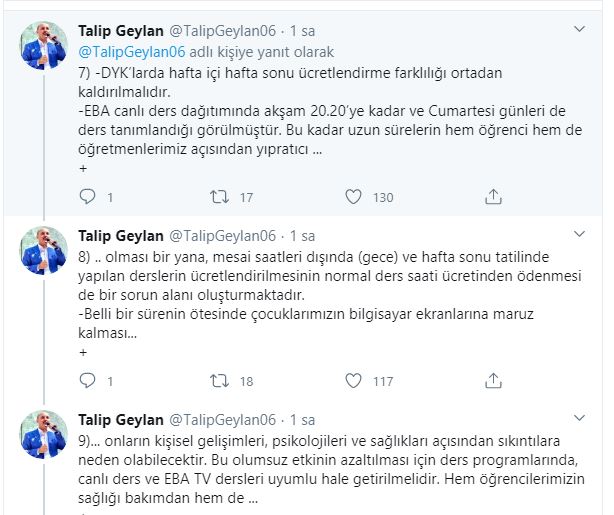The height and width of the screenshot is (515, 614).
Task: Retweet the tweet starting with "7)"
Action: pyautogui.click(x=219, y=197)
